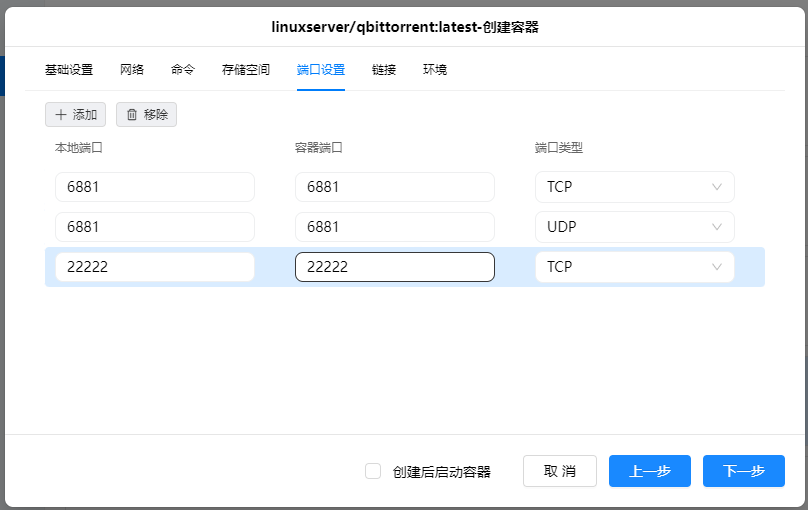The image size is (808, 510).
Task: Click local port field of first TCP row
Action: (155, 187)
